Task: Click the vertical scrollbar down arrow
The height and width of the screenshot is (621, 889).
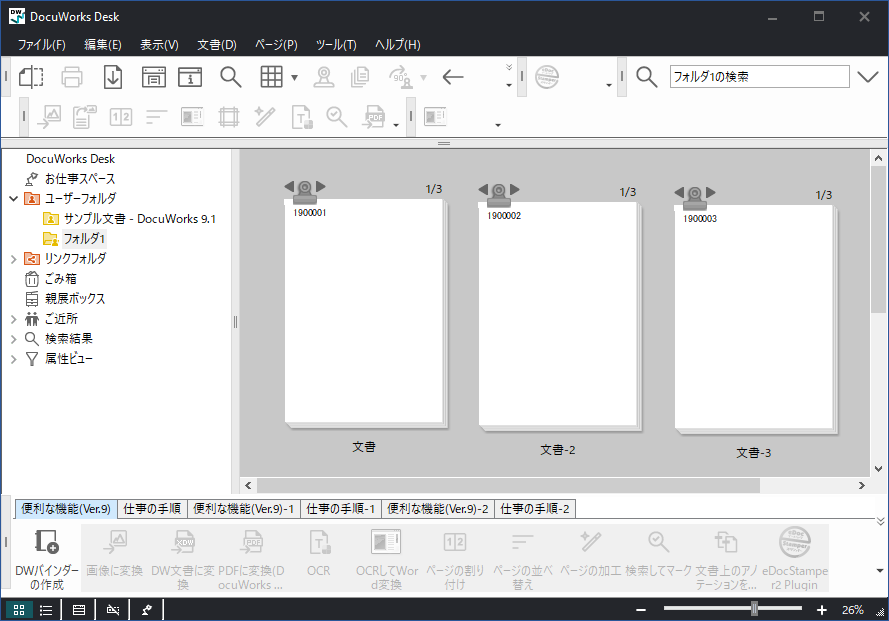Action: (878, 469)
